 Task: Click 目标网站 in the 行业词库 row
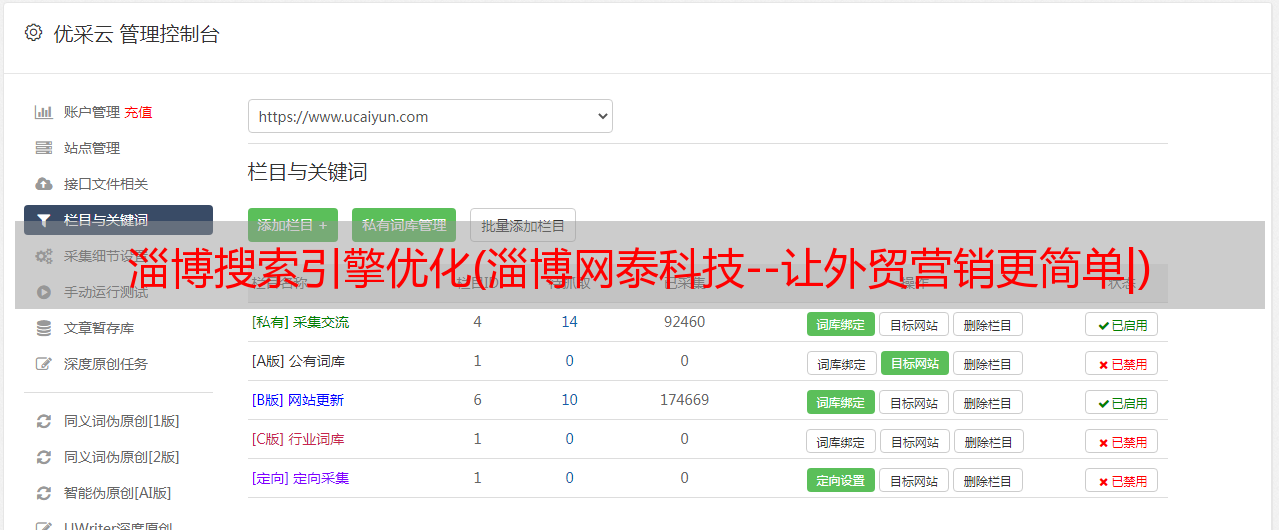coord(914,441)
